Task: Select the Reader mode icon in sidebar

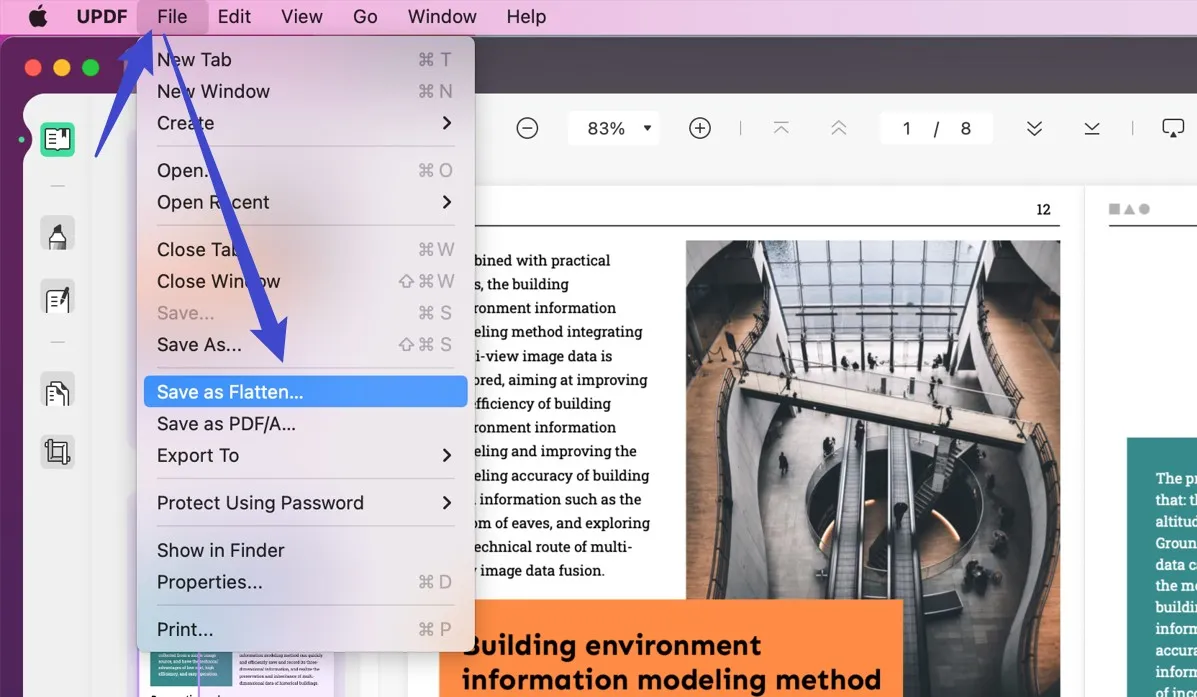Action: [x=57, y=139]
